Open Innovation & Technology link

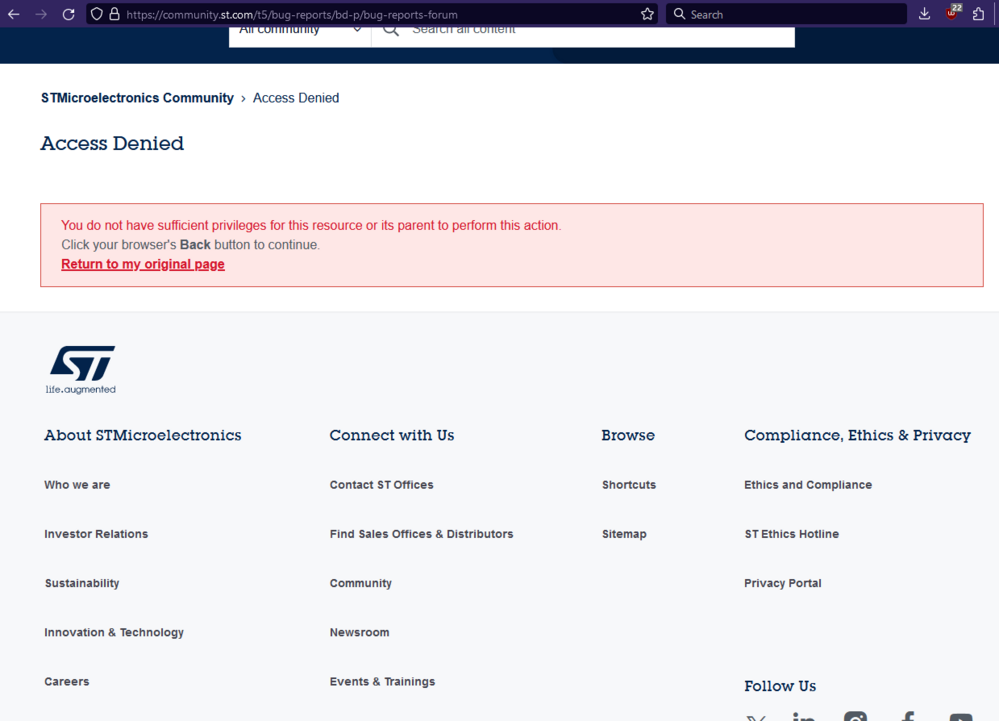pos(114,632)
